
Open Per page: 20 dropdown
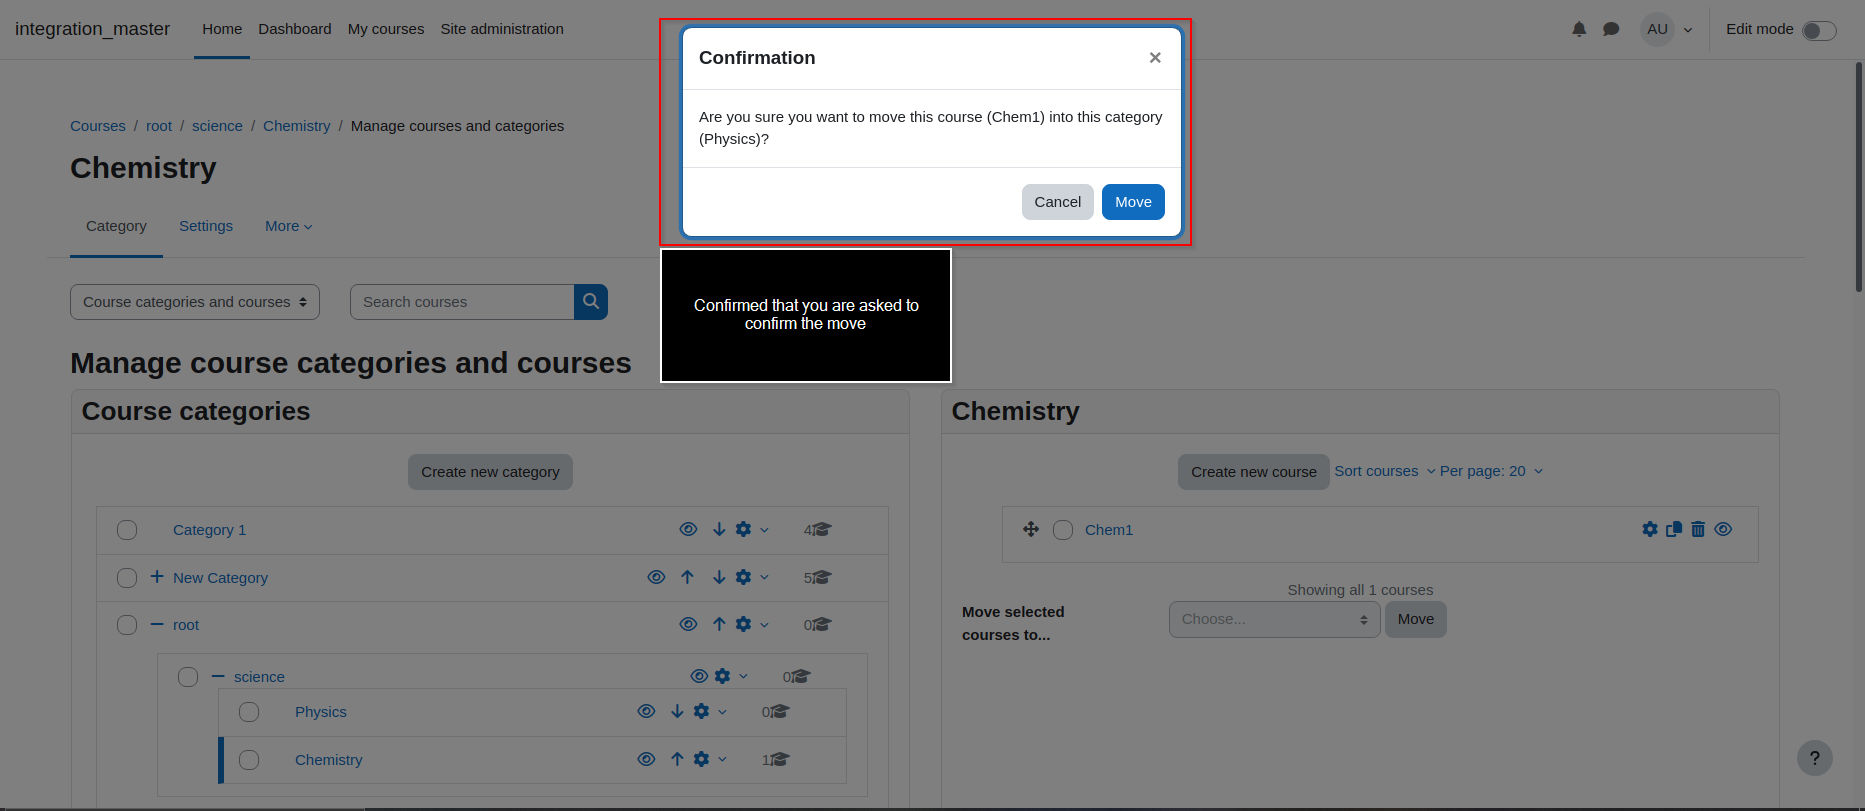click(1491, 471)
